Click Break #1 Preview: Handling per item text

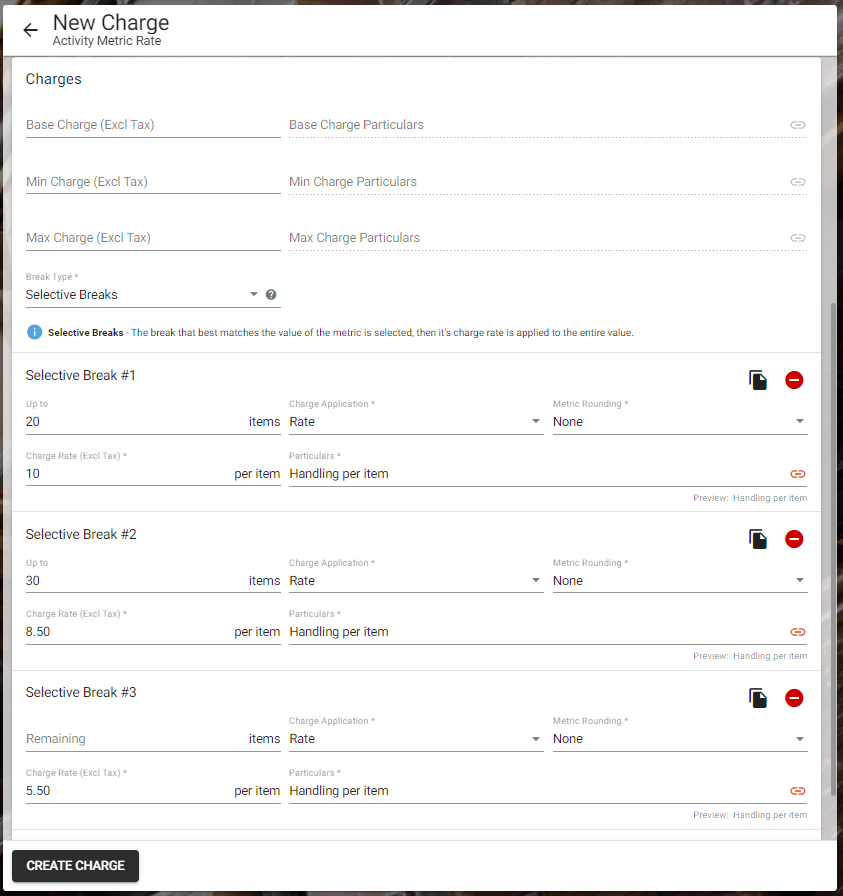click(750, 498)
